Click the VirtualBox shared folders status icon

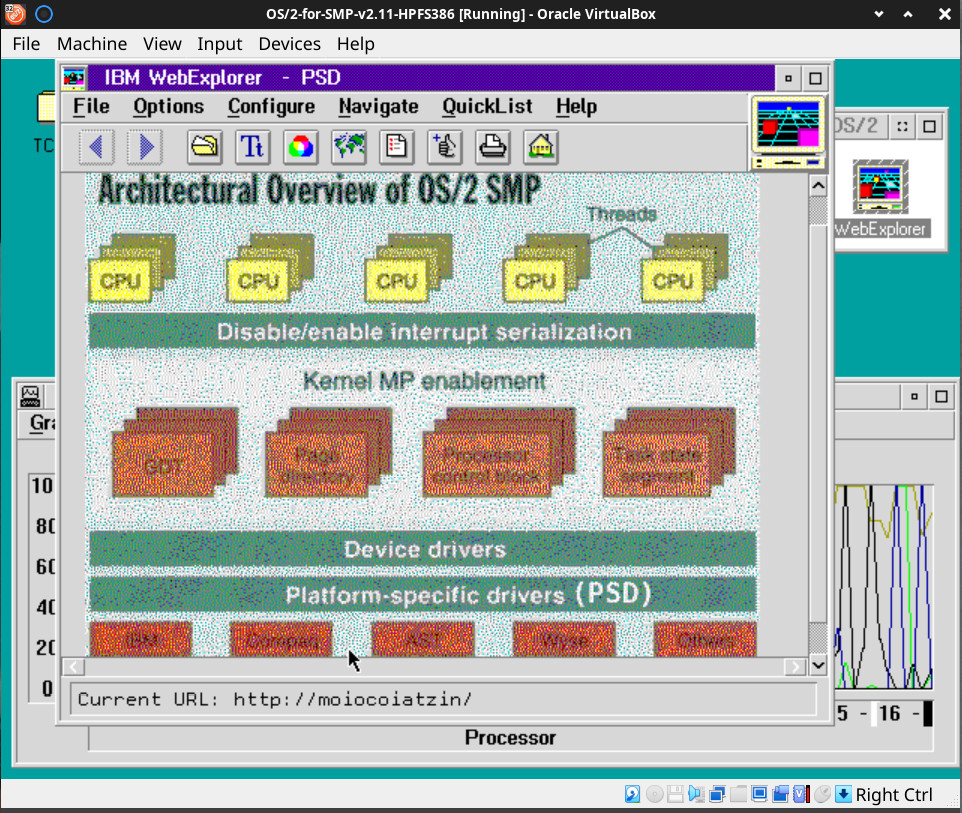click(x=738, y=794)
